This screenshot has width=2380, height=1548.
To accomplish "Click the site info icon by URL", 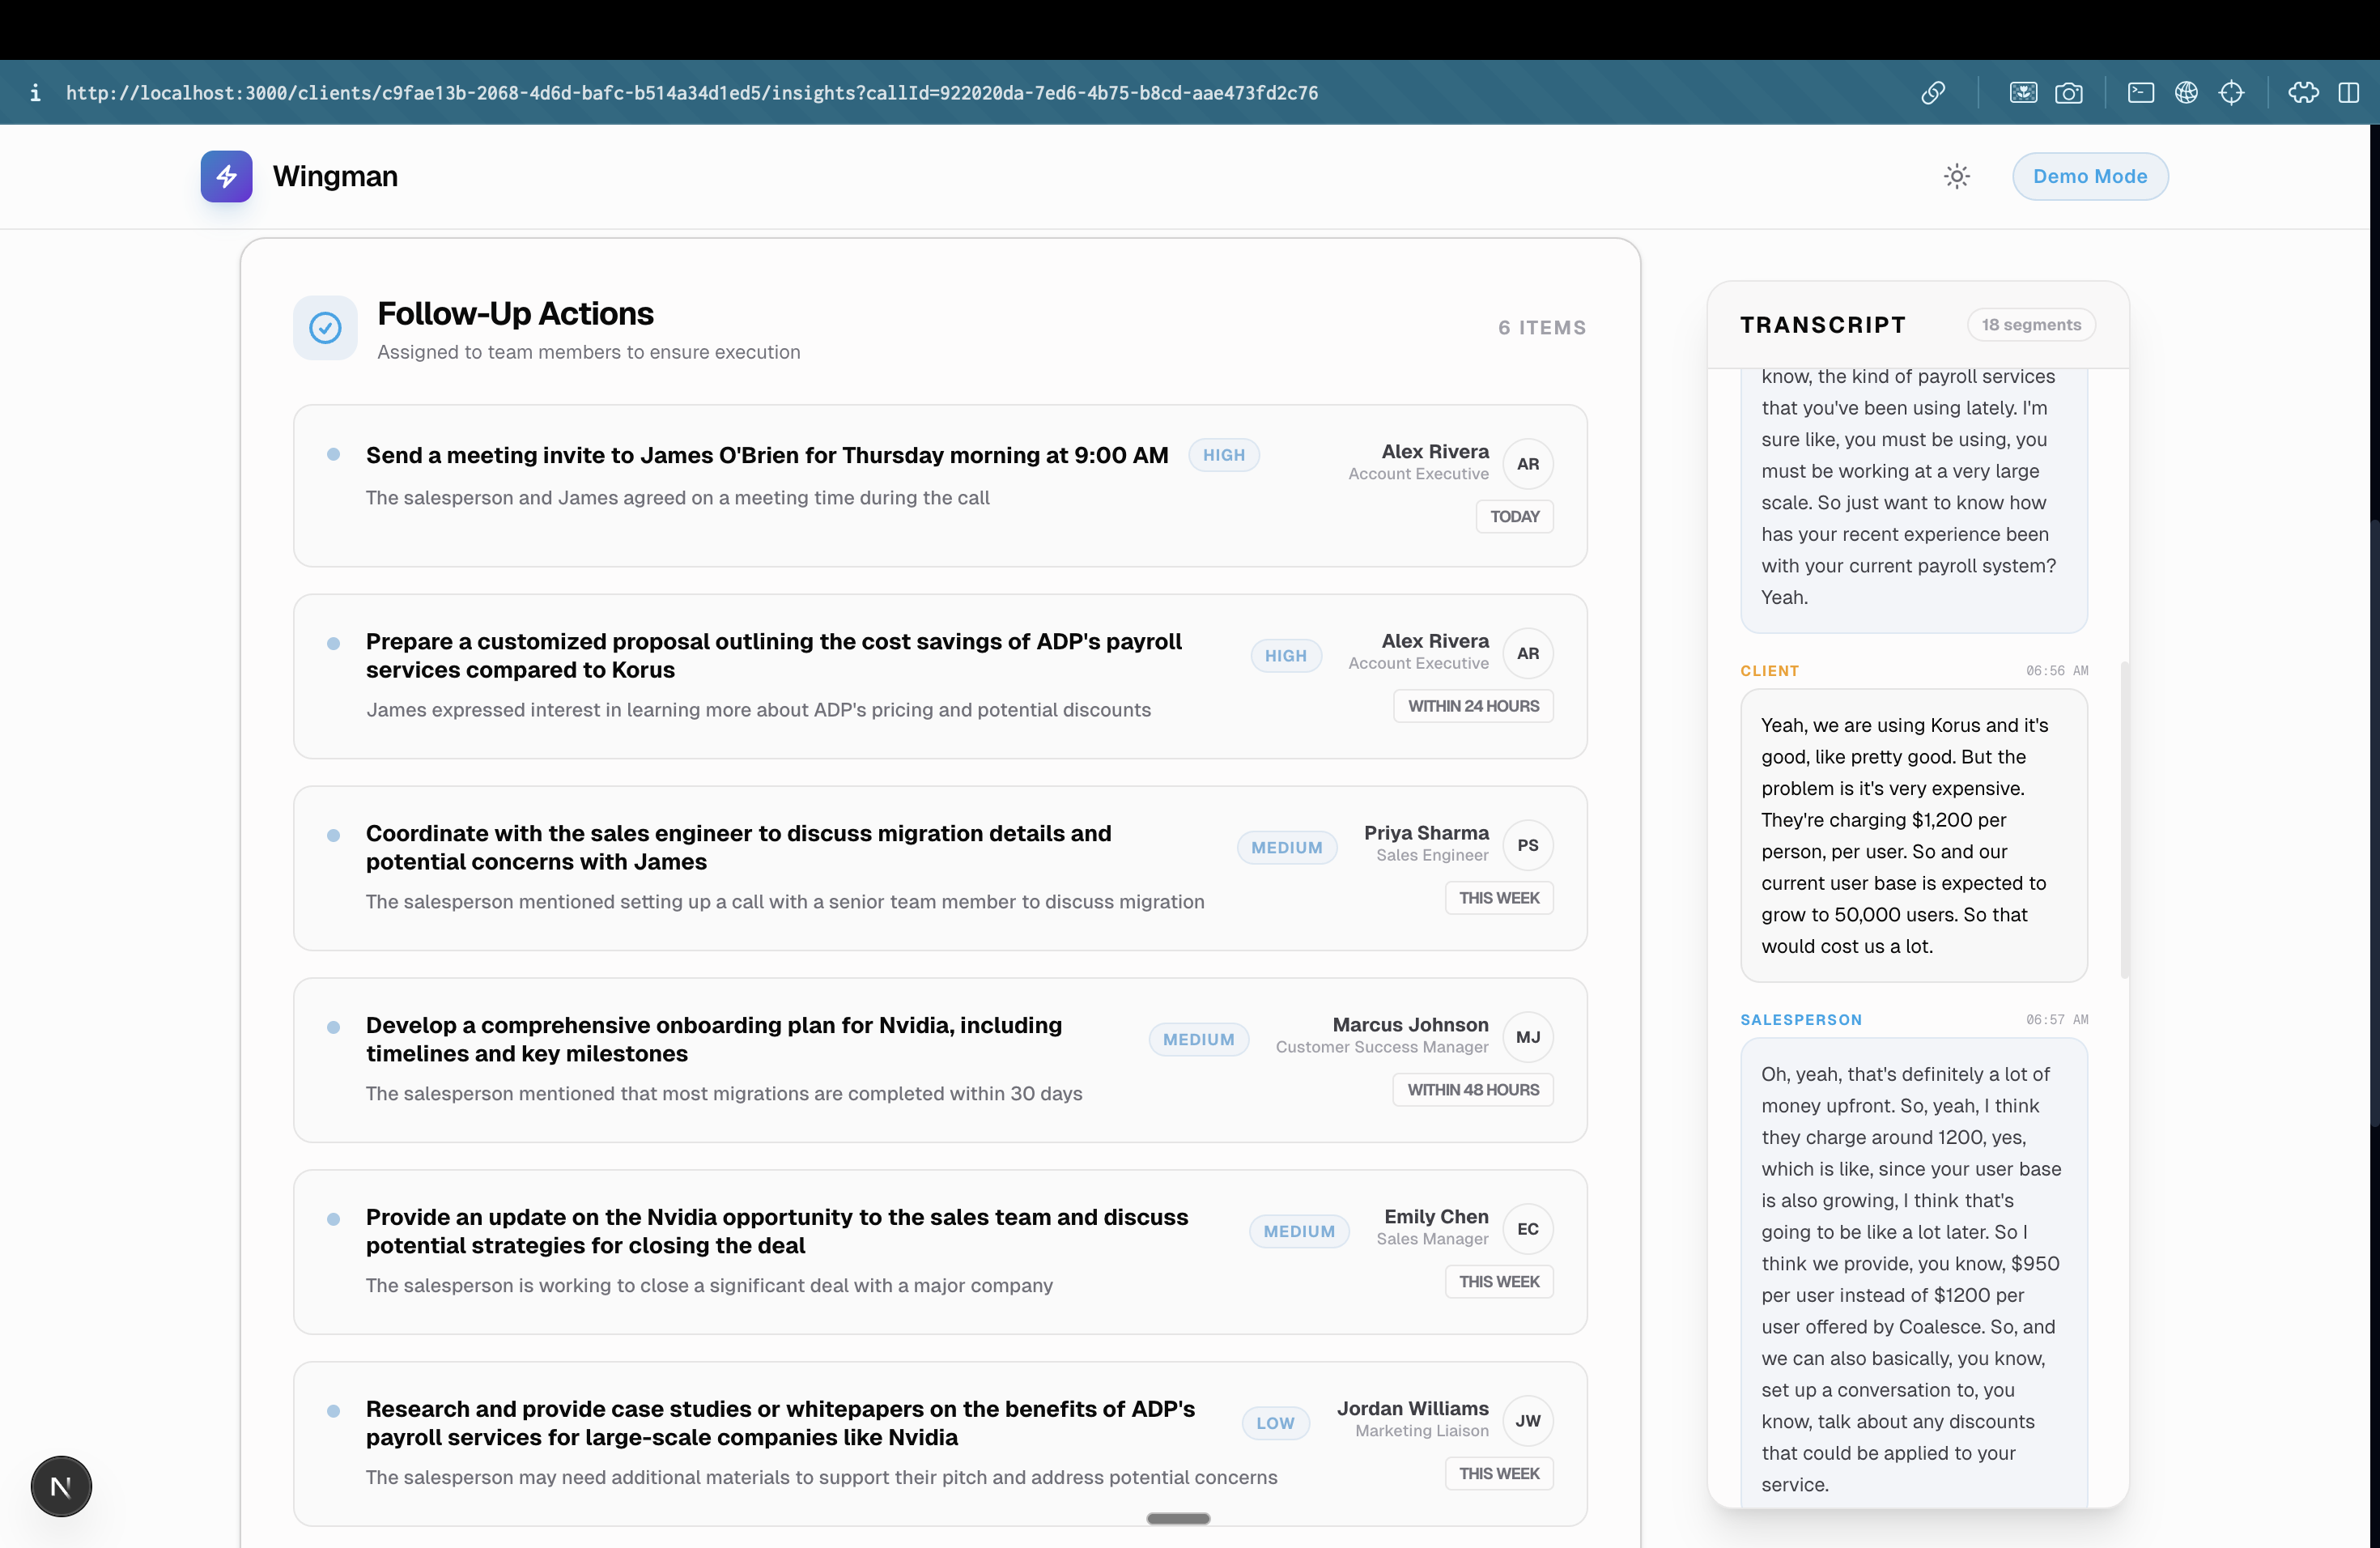I will coord(35,93).
